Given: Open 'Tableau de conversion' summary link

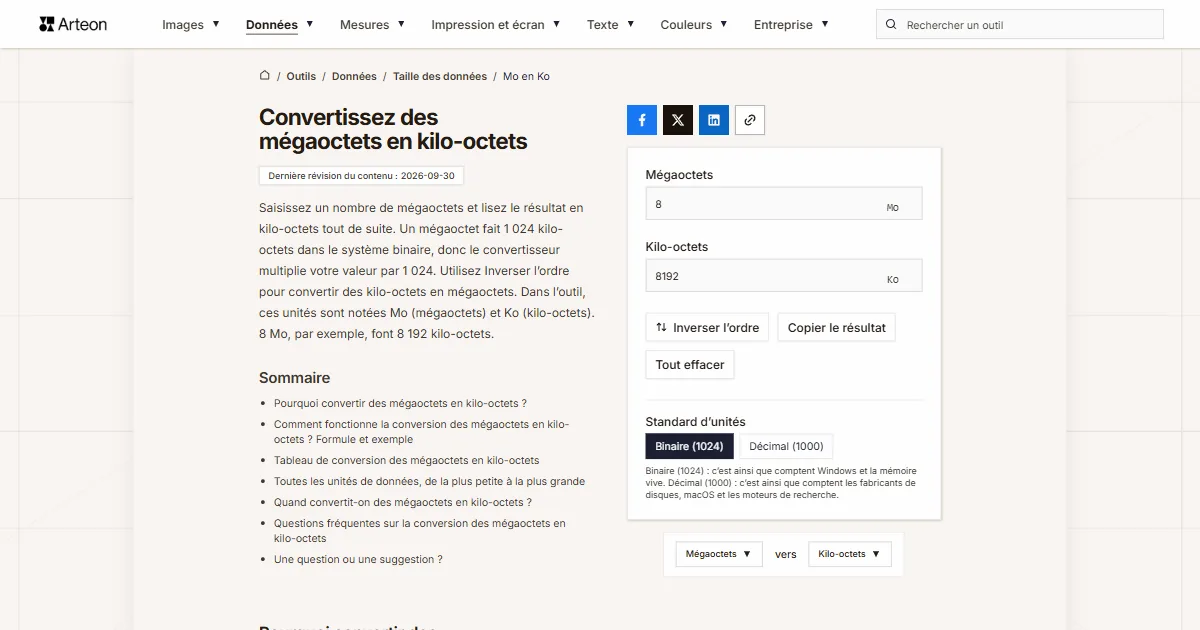Looking at the screenshot, I should [407, 461].
